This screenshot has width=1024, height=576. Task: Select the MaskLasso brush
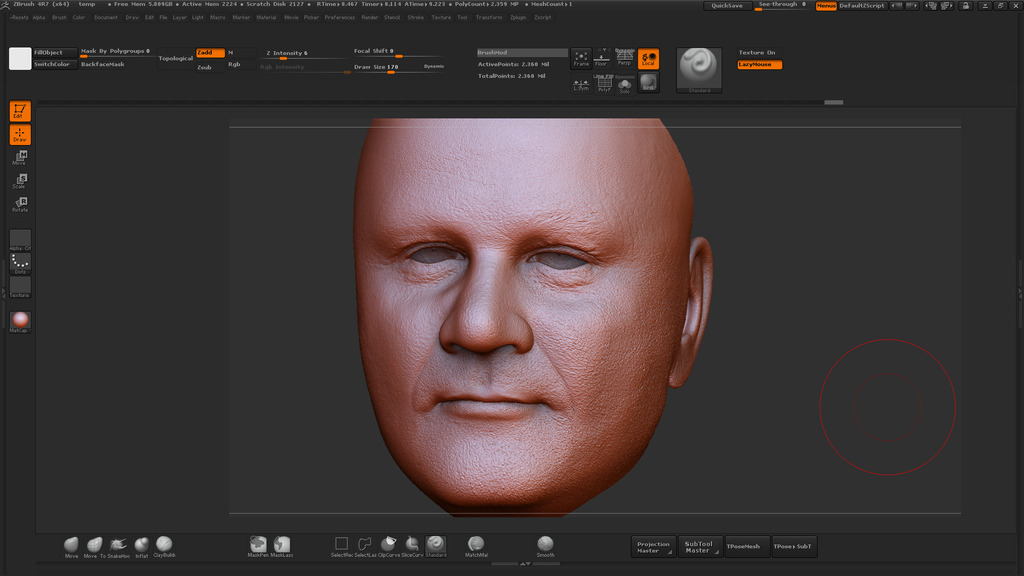click(x=282, y=547)
